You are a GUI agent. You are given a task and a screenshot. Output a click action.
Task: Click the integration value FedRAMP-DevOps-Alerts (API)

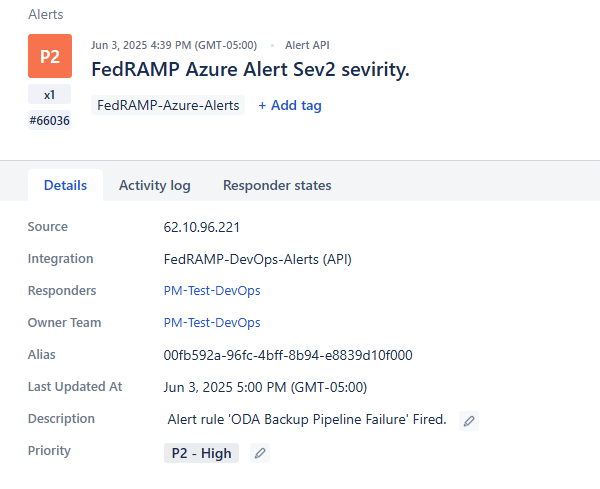click(x=258, y=259)
